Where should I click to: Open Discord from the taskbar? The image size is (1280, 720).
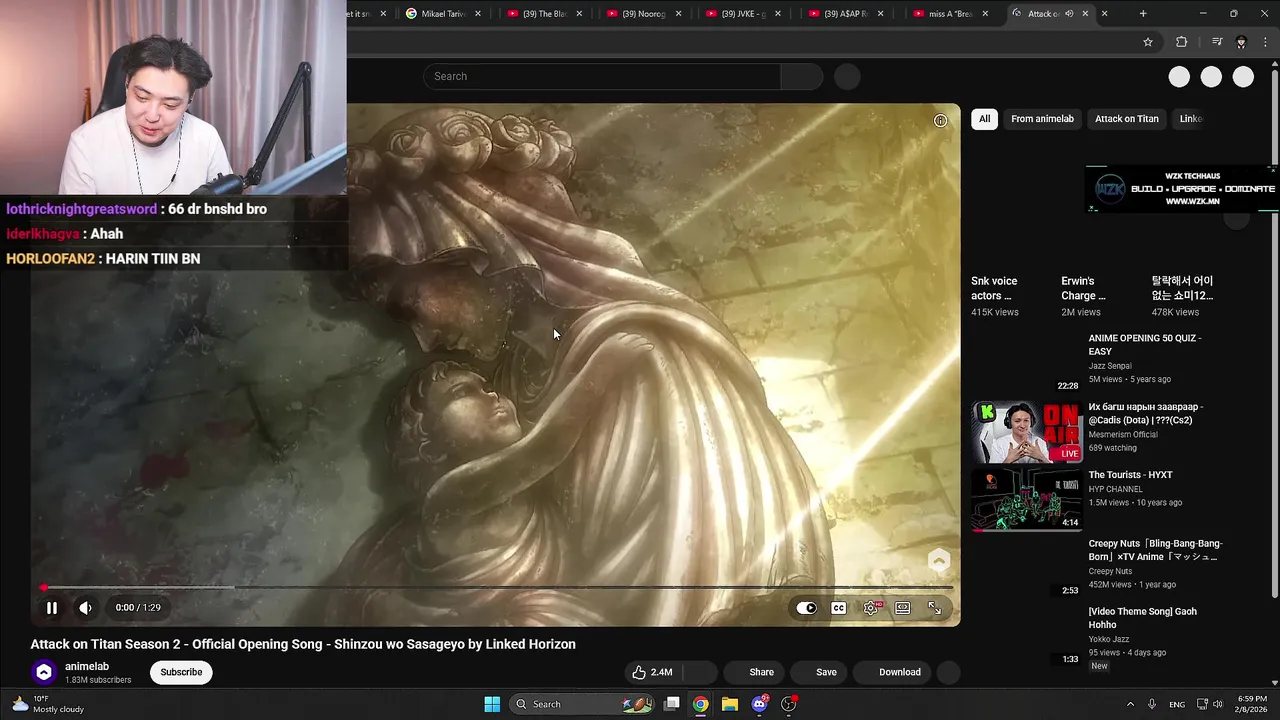[x=759, y=704]
